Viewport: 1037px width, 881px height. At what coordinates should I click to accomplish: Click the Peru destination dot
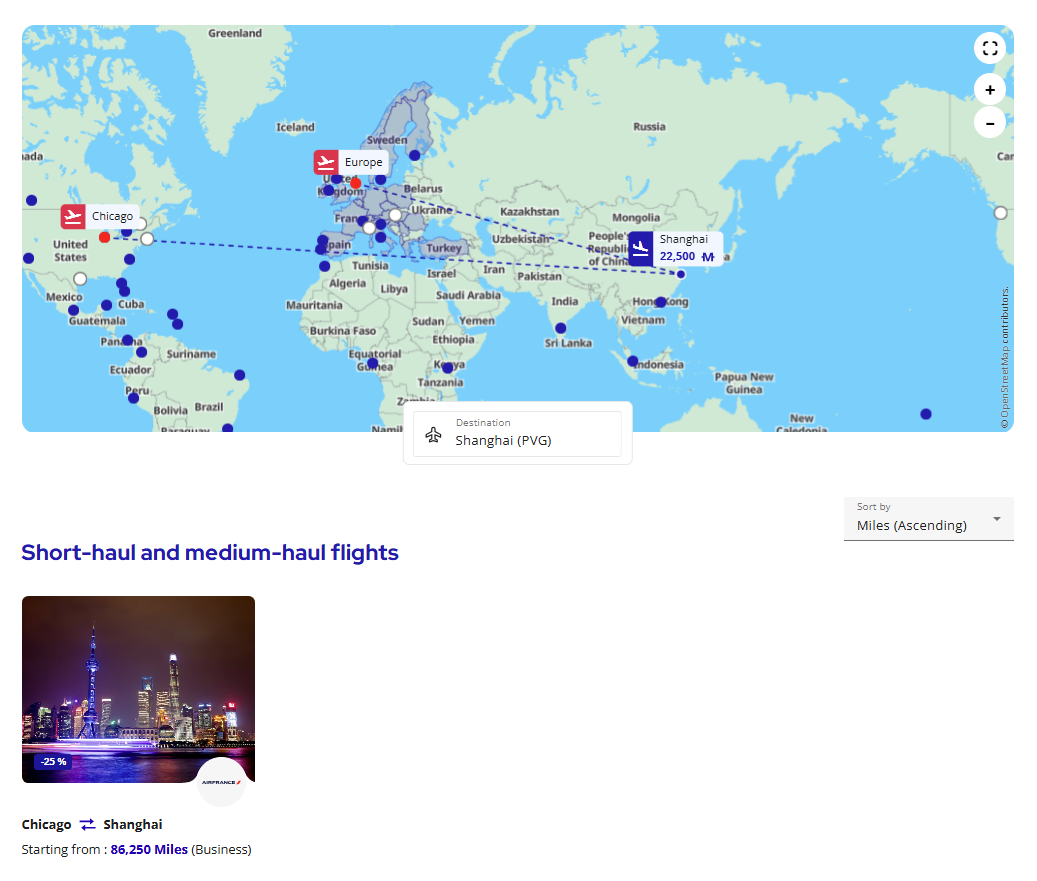click(x=134, y=398)
